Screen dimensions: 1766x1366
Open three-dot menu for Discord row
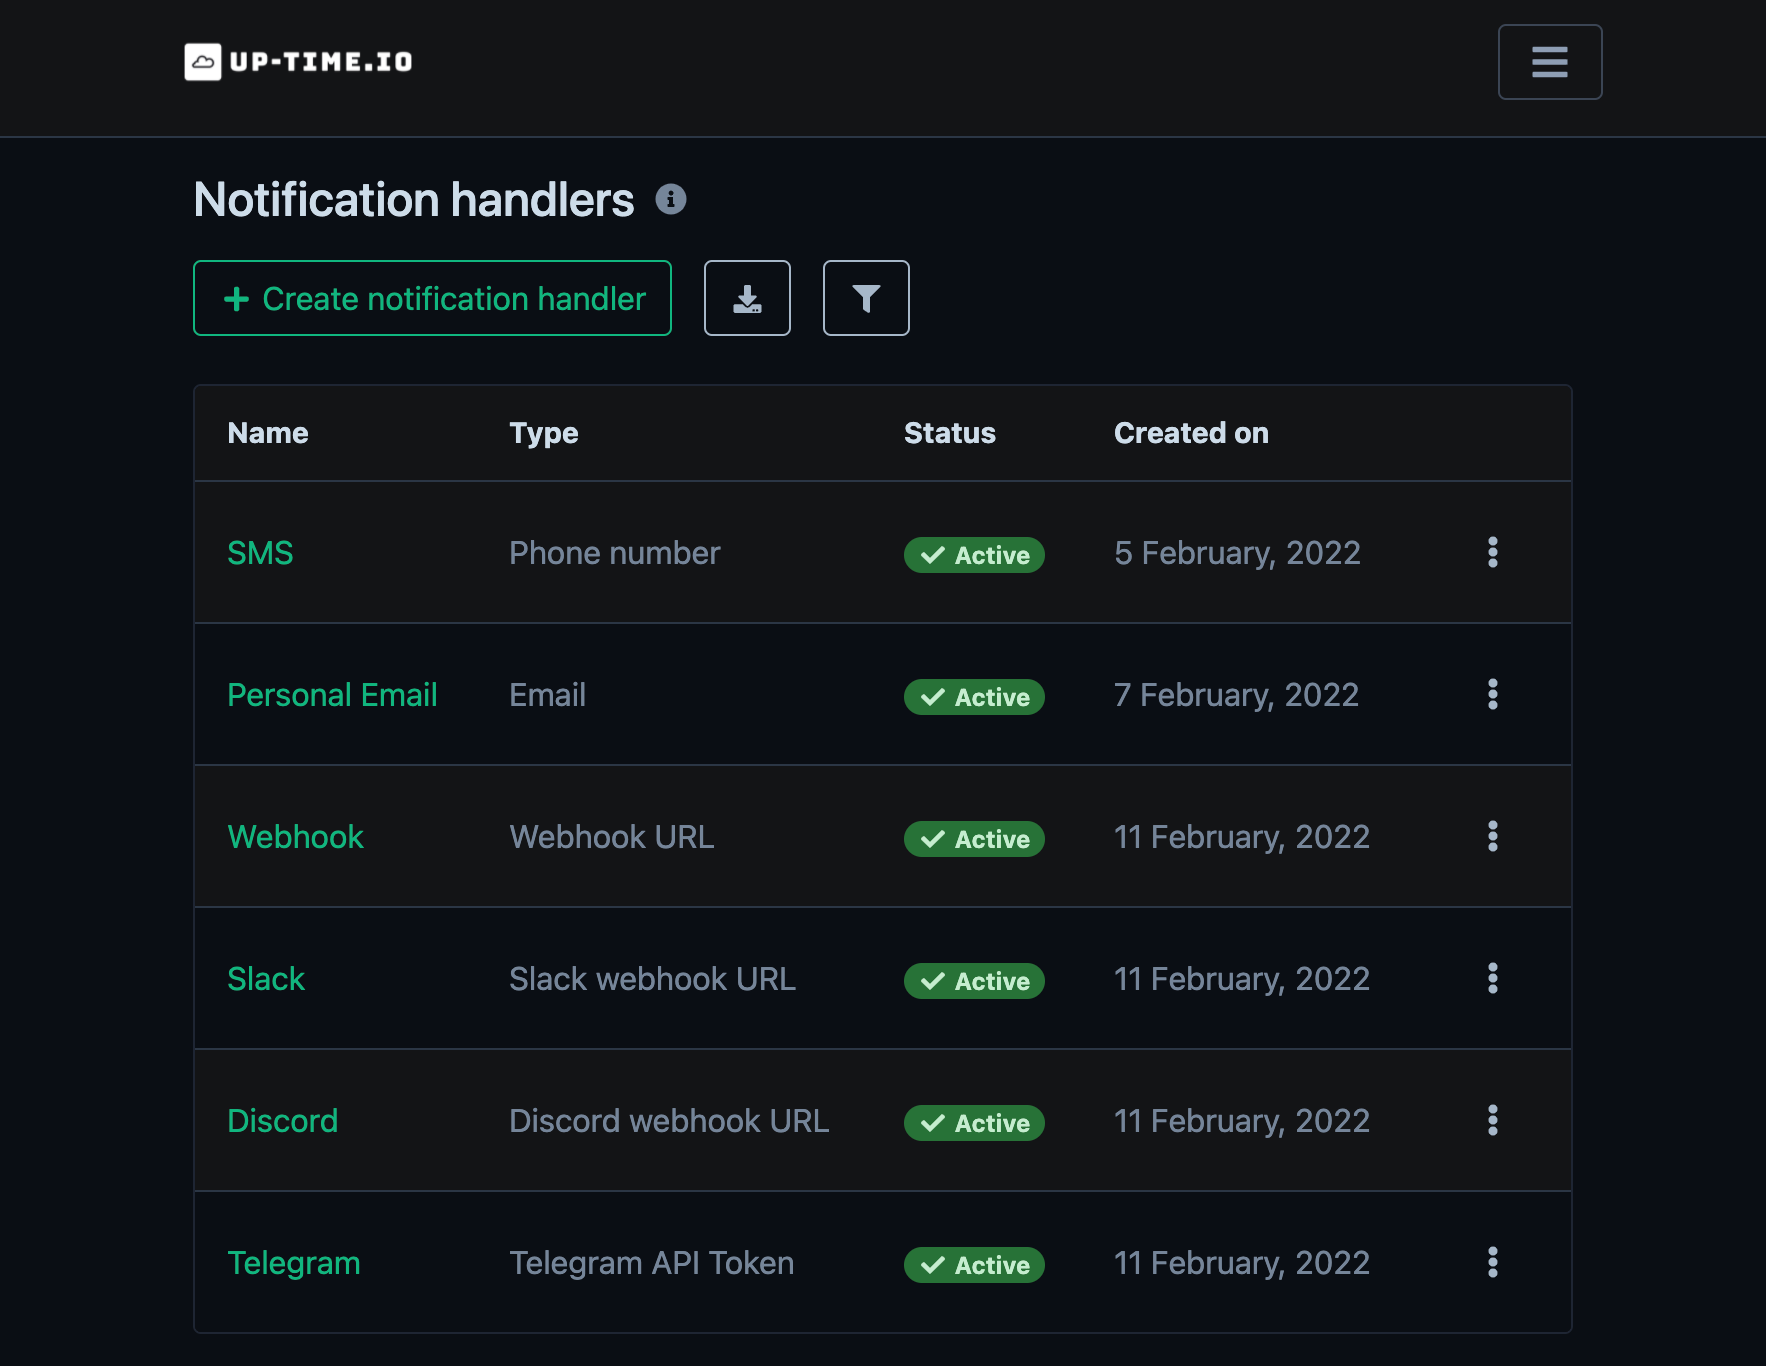point(1492,1120)
